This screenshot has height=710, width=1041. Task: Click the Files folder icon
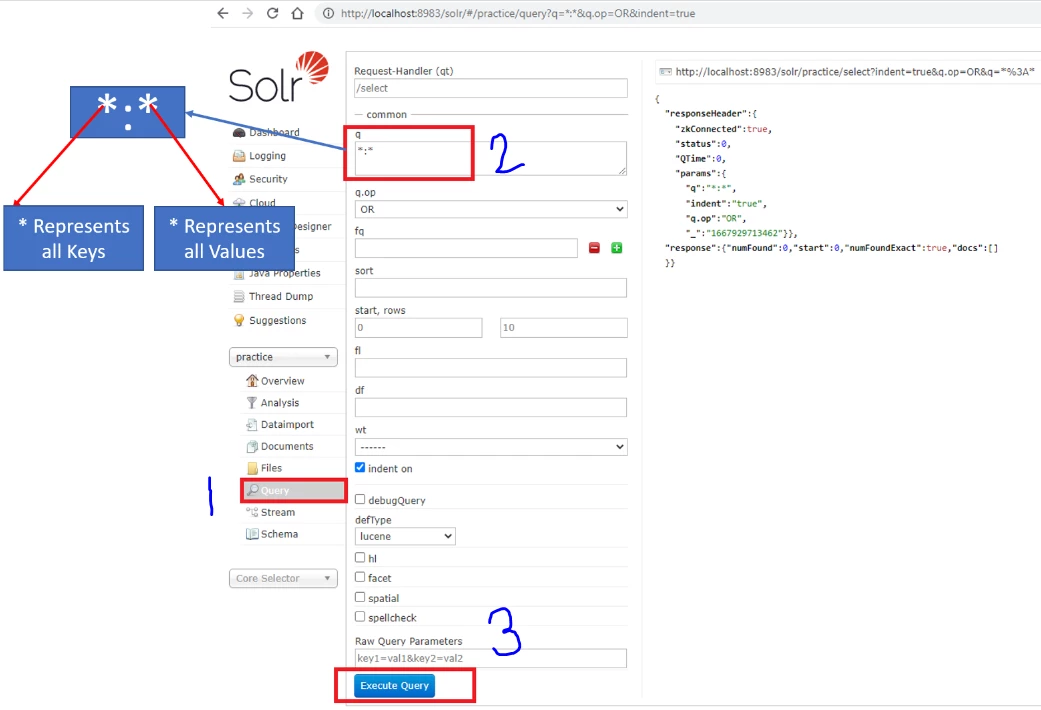[x=252, y=468]
